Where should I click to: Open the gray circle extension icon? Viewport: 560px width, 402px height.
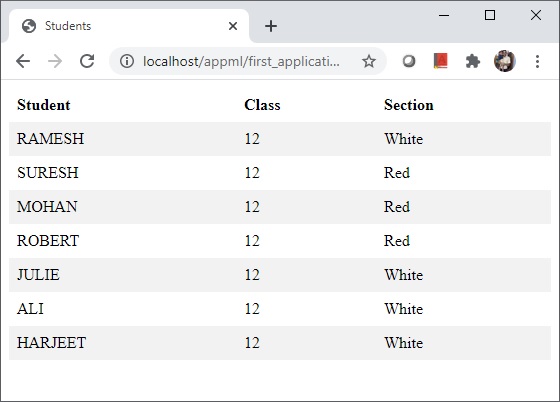409,61
